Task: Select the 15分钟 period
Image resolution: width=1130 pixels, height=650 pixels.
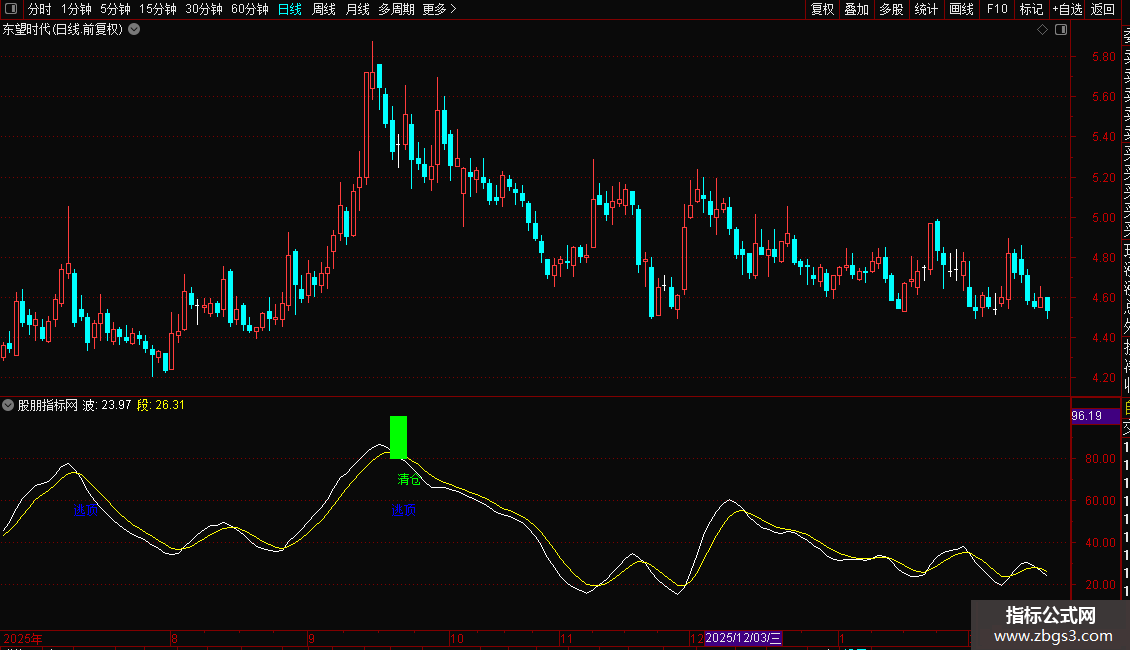Action: [157, 9]
